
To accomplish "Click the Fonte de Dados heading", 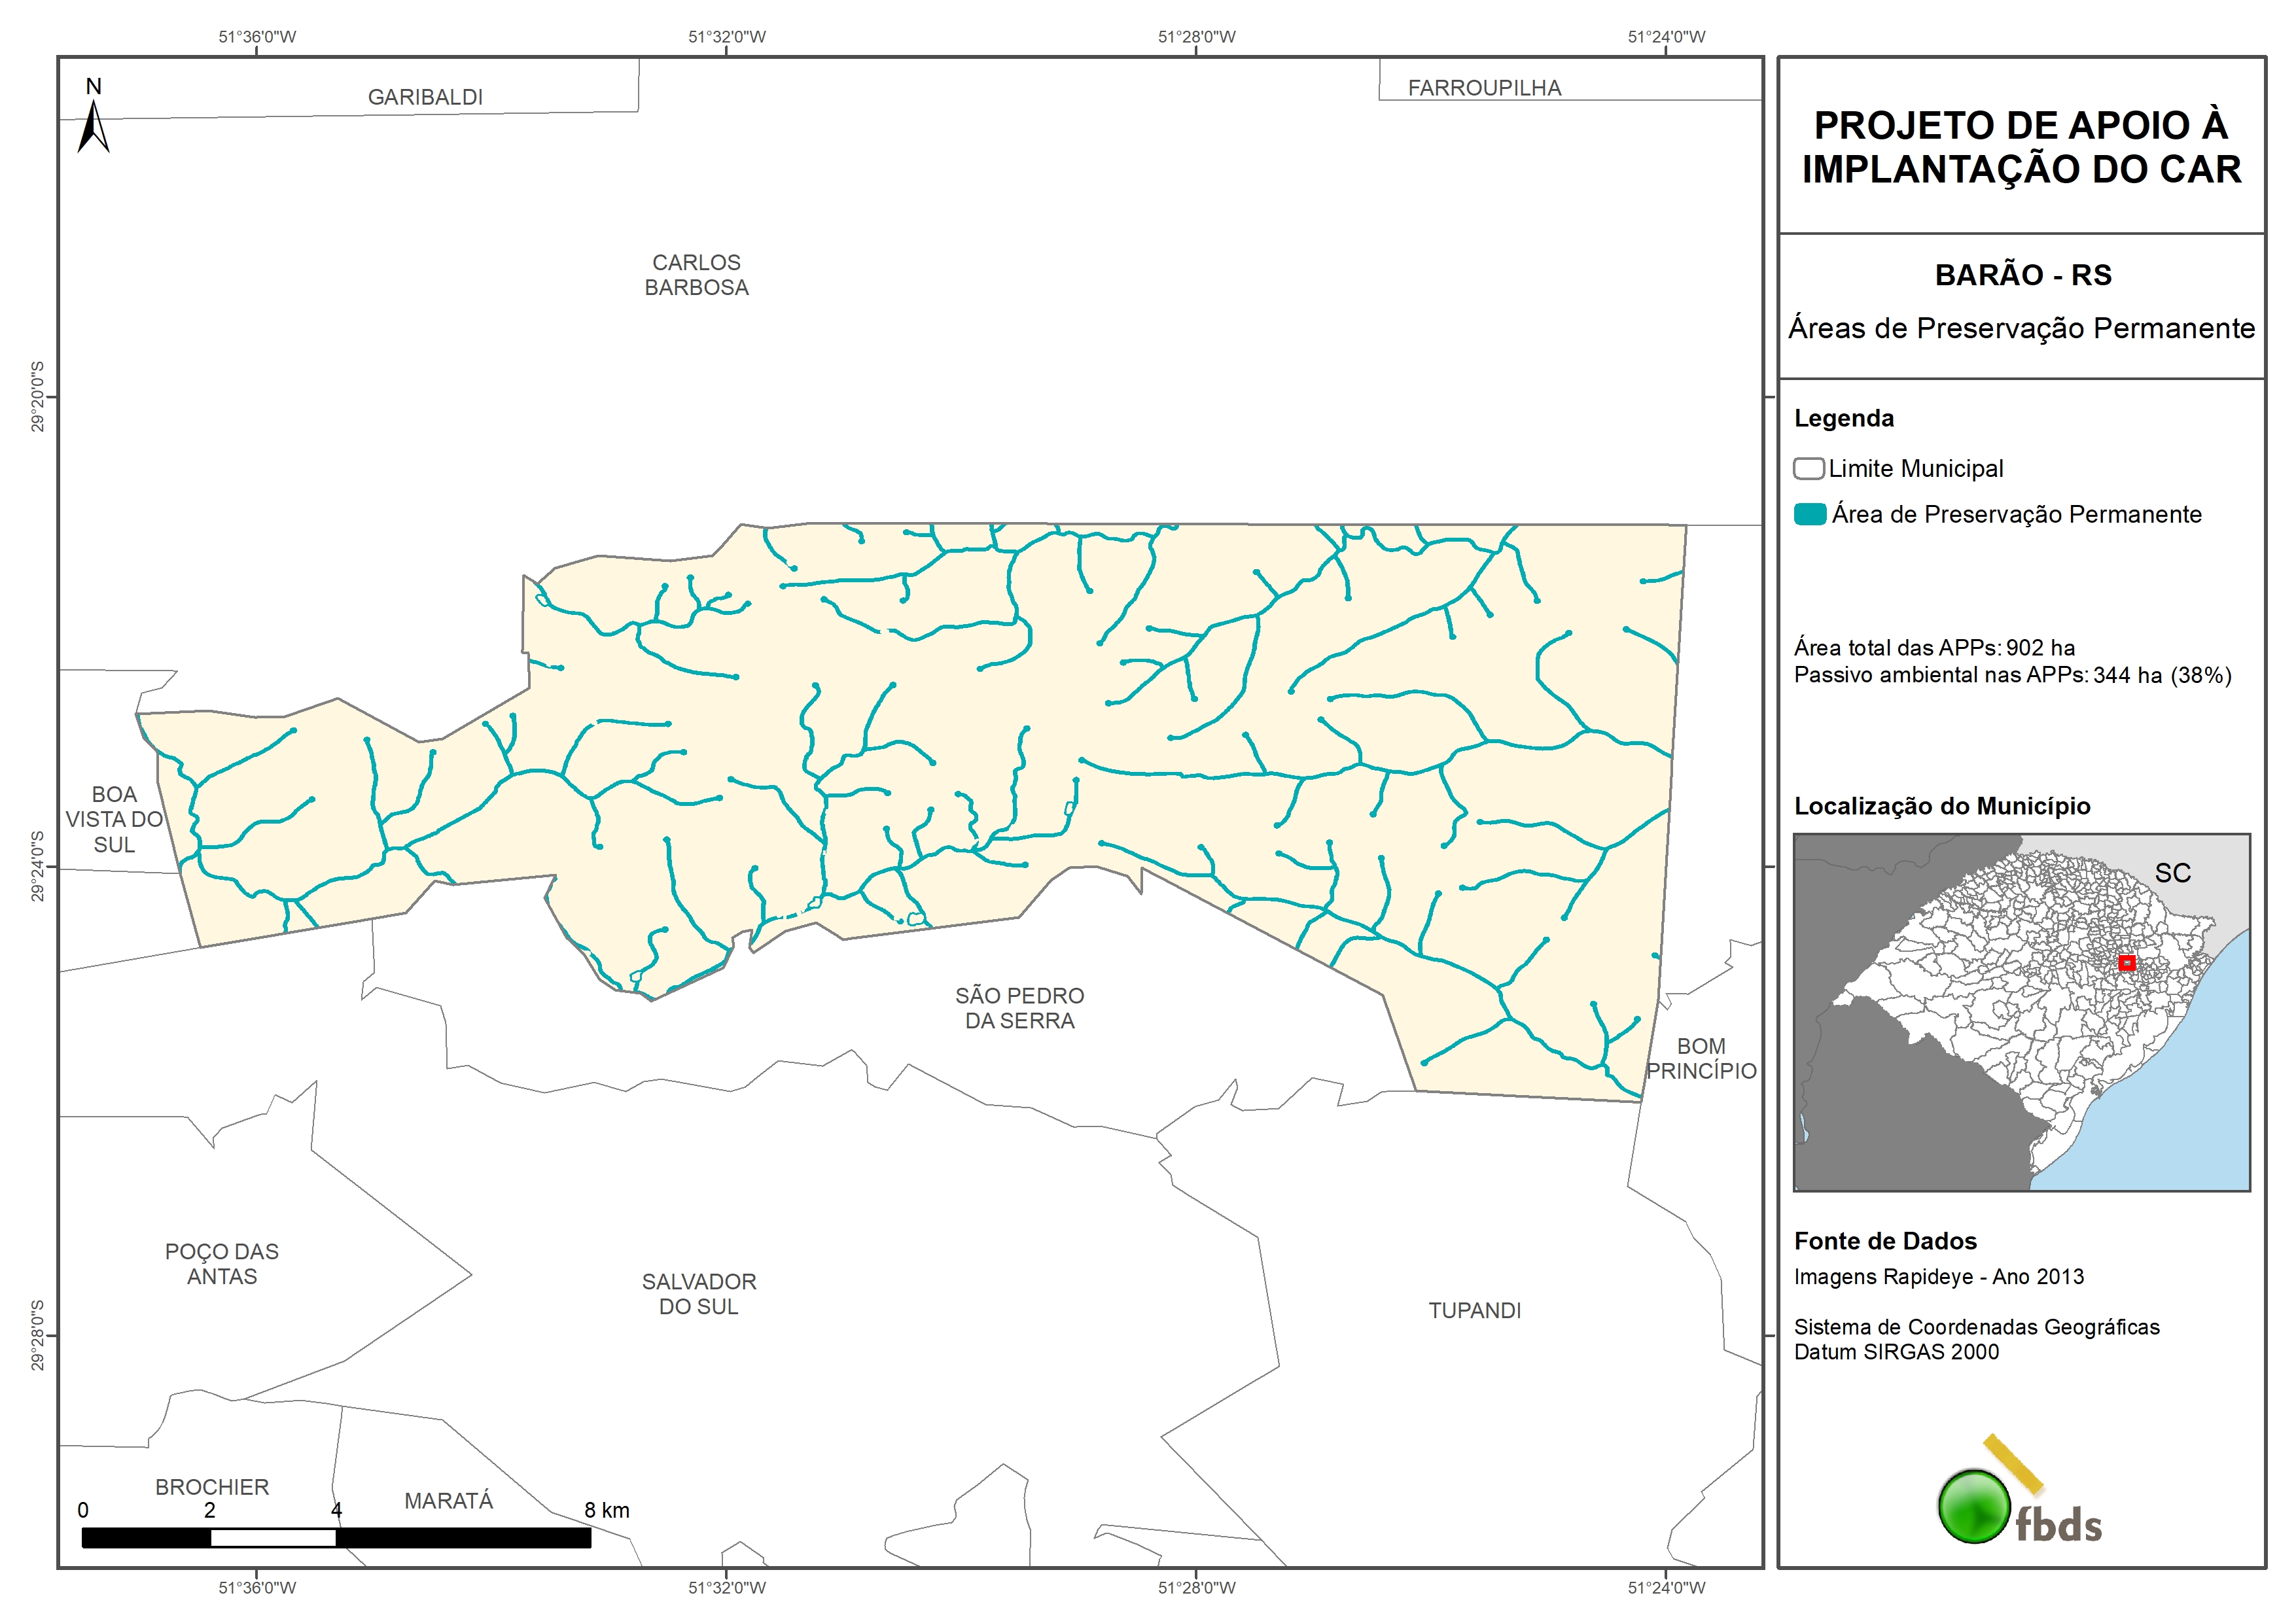I will 1885,1241.
